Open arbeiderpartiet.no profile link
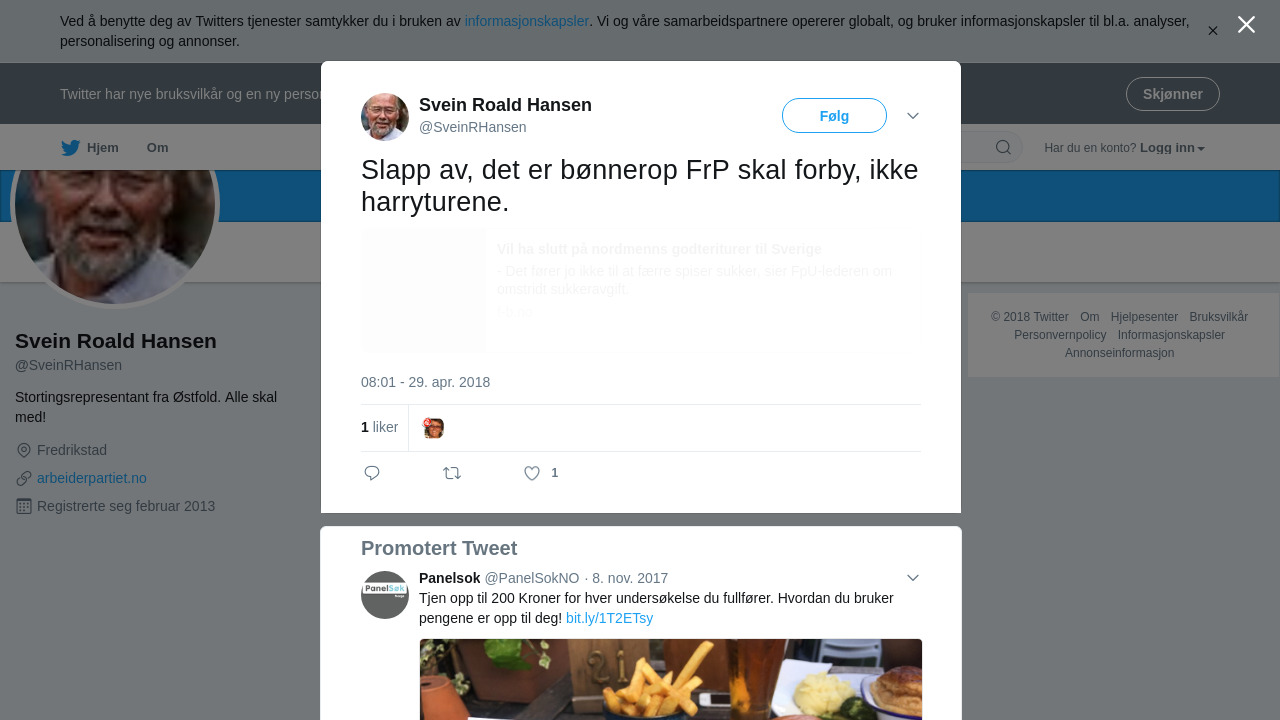The height and width of the screenshot is (720, 1280). [92, 478]
